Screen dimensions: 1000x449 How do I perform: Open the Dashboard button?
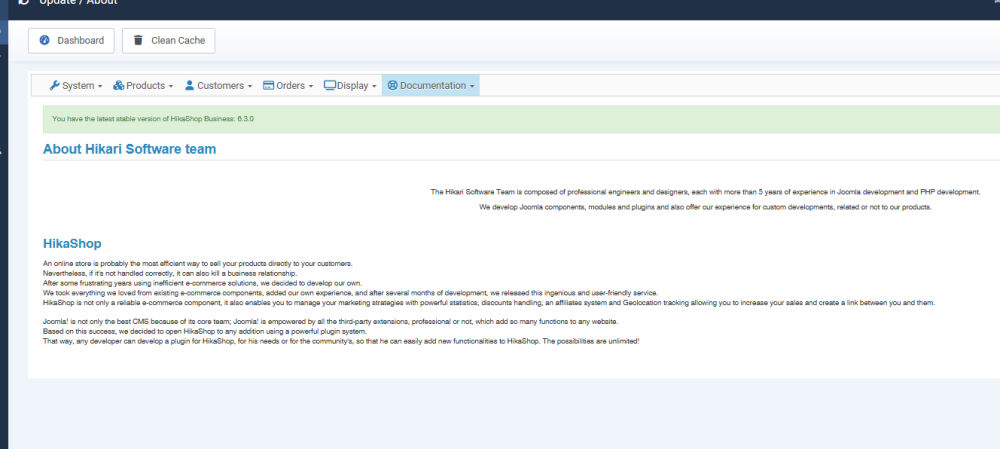71,41
